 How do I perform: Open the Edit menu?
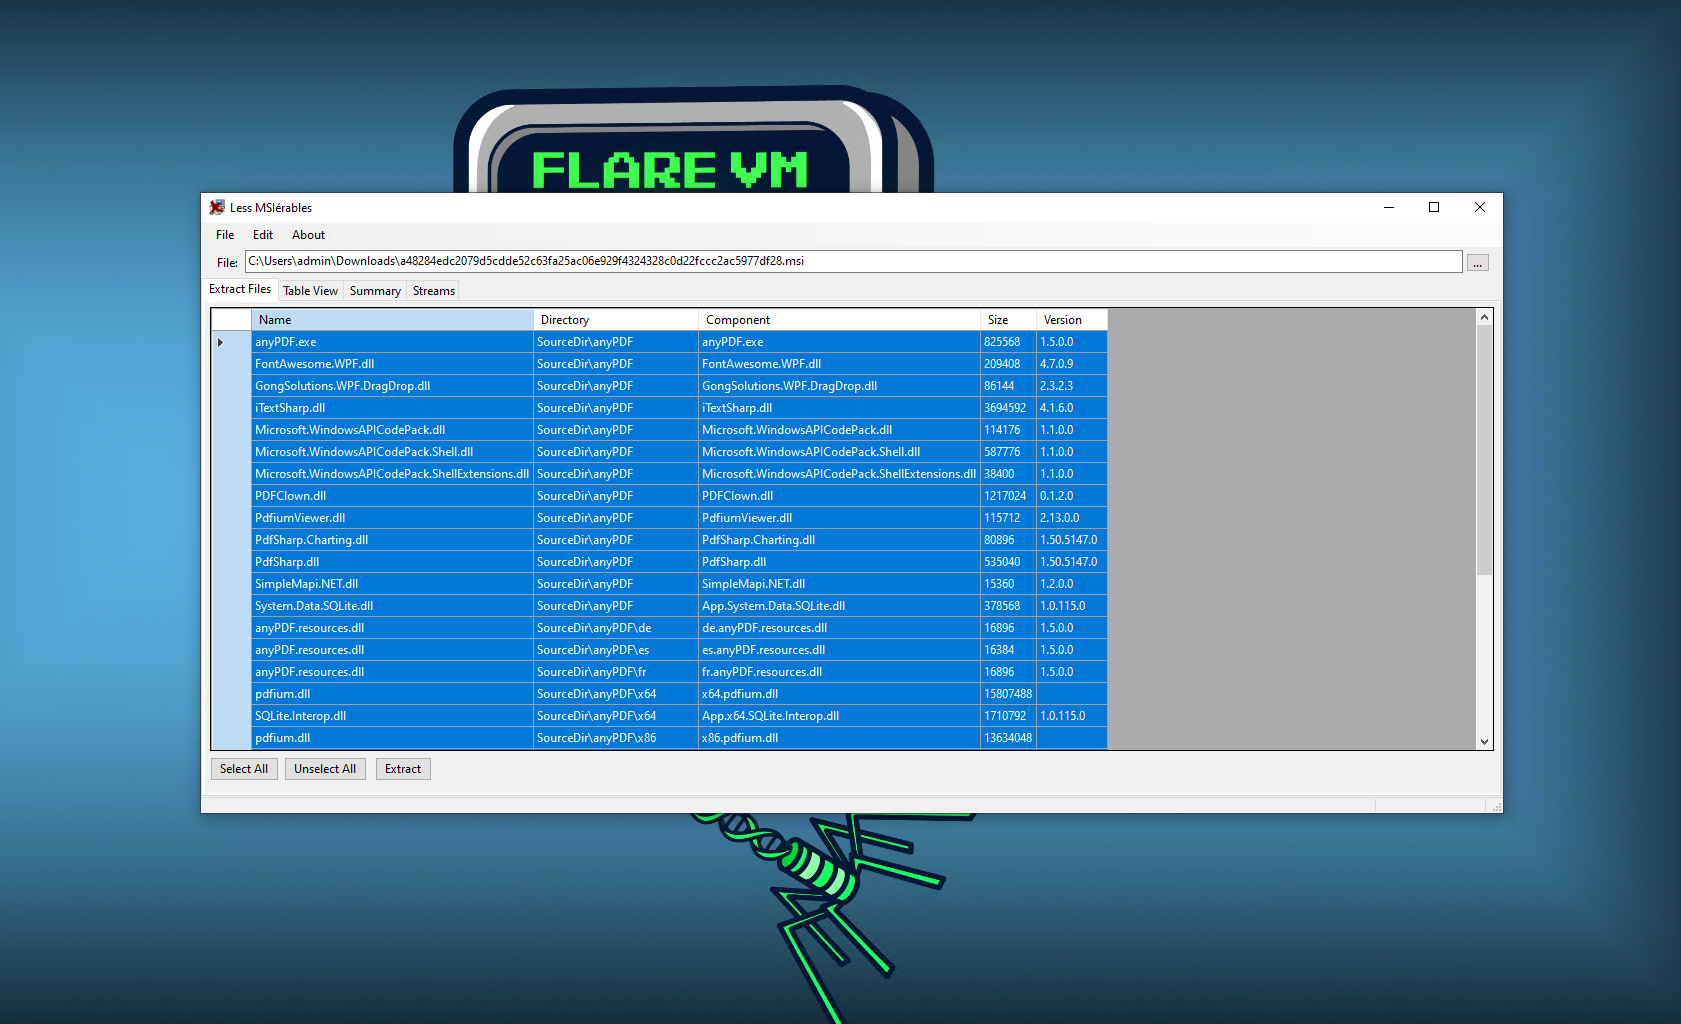tap(263, 235)
